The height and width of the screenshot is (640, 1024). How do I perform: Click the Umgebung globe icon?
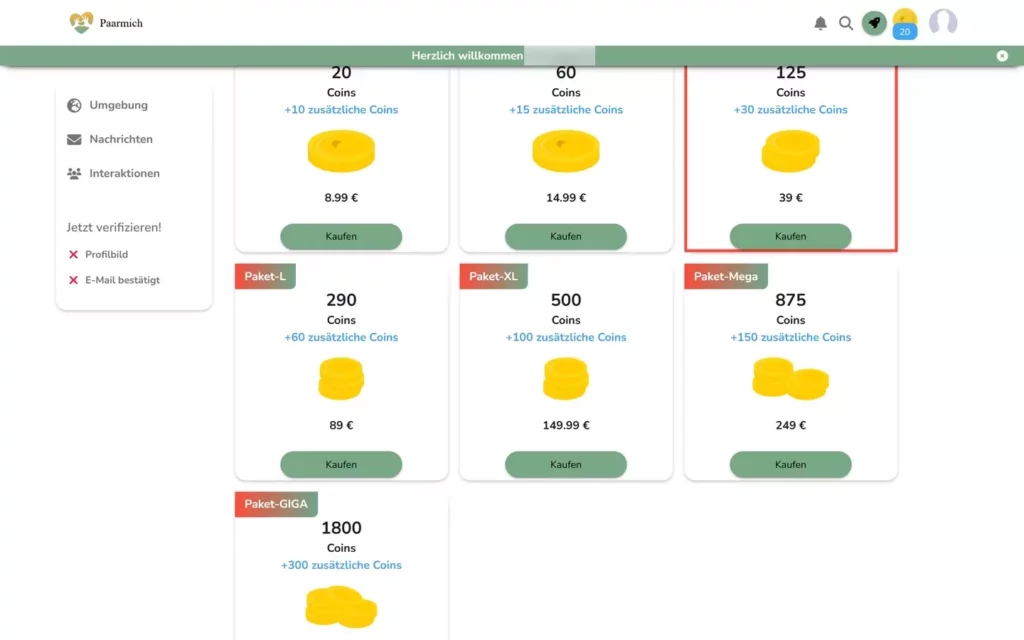pyautogui.click(x=74, y=105)
